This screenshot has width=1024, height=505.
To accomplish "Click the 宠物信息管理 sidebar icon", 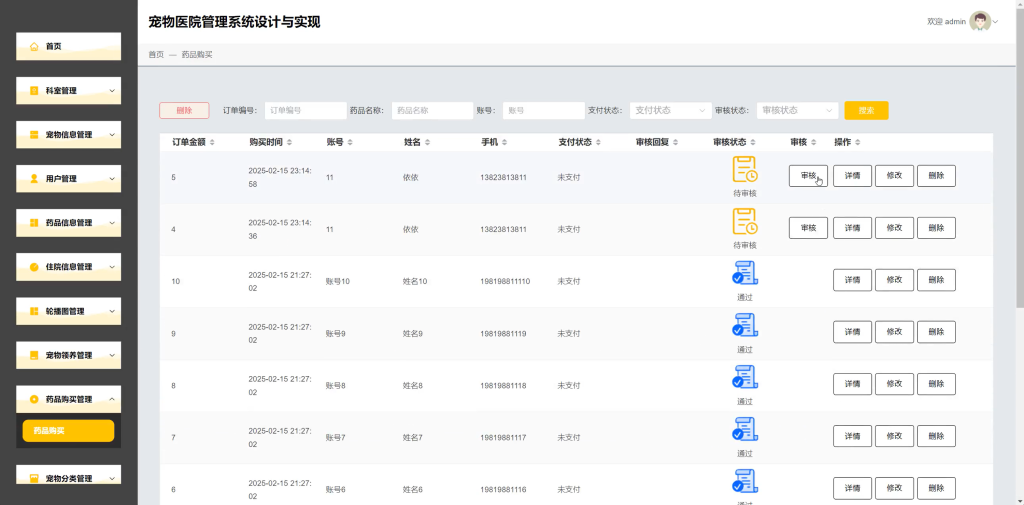I will pyautogui.click(x=35, y=135).
